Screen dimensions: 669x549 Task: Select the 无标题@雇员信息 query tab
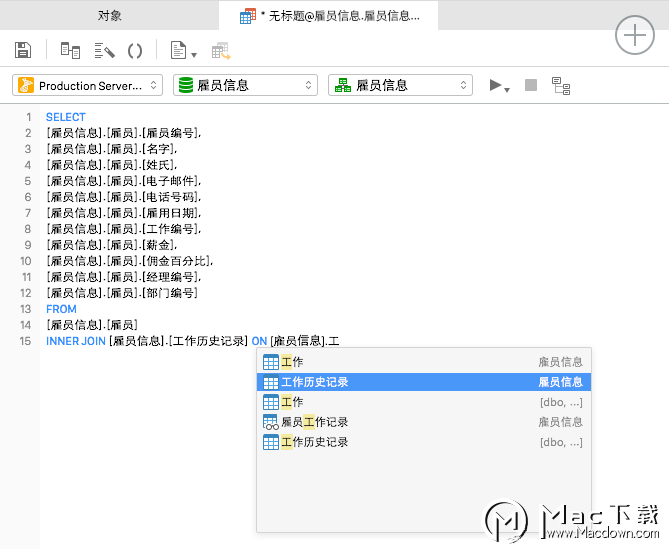(x=329, y=16)
